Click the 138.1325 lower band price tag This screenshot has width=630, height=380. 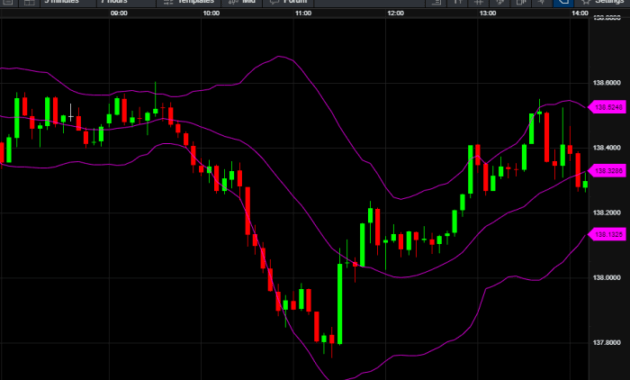[x=607, y=234]
